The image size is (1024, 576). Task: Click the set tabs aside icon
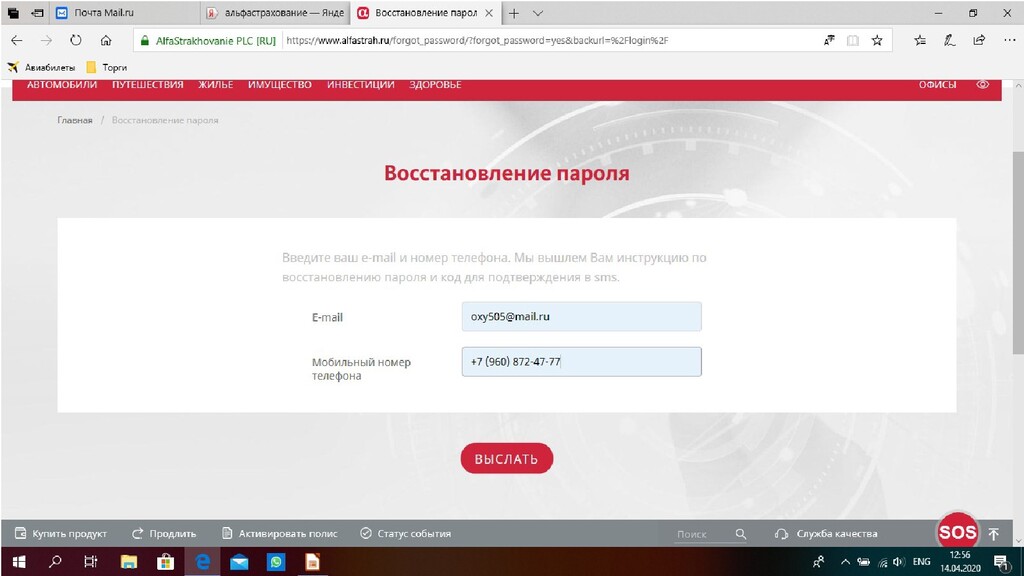(x=38, y=13)
